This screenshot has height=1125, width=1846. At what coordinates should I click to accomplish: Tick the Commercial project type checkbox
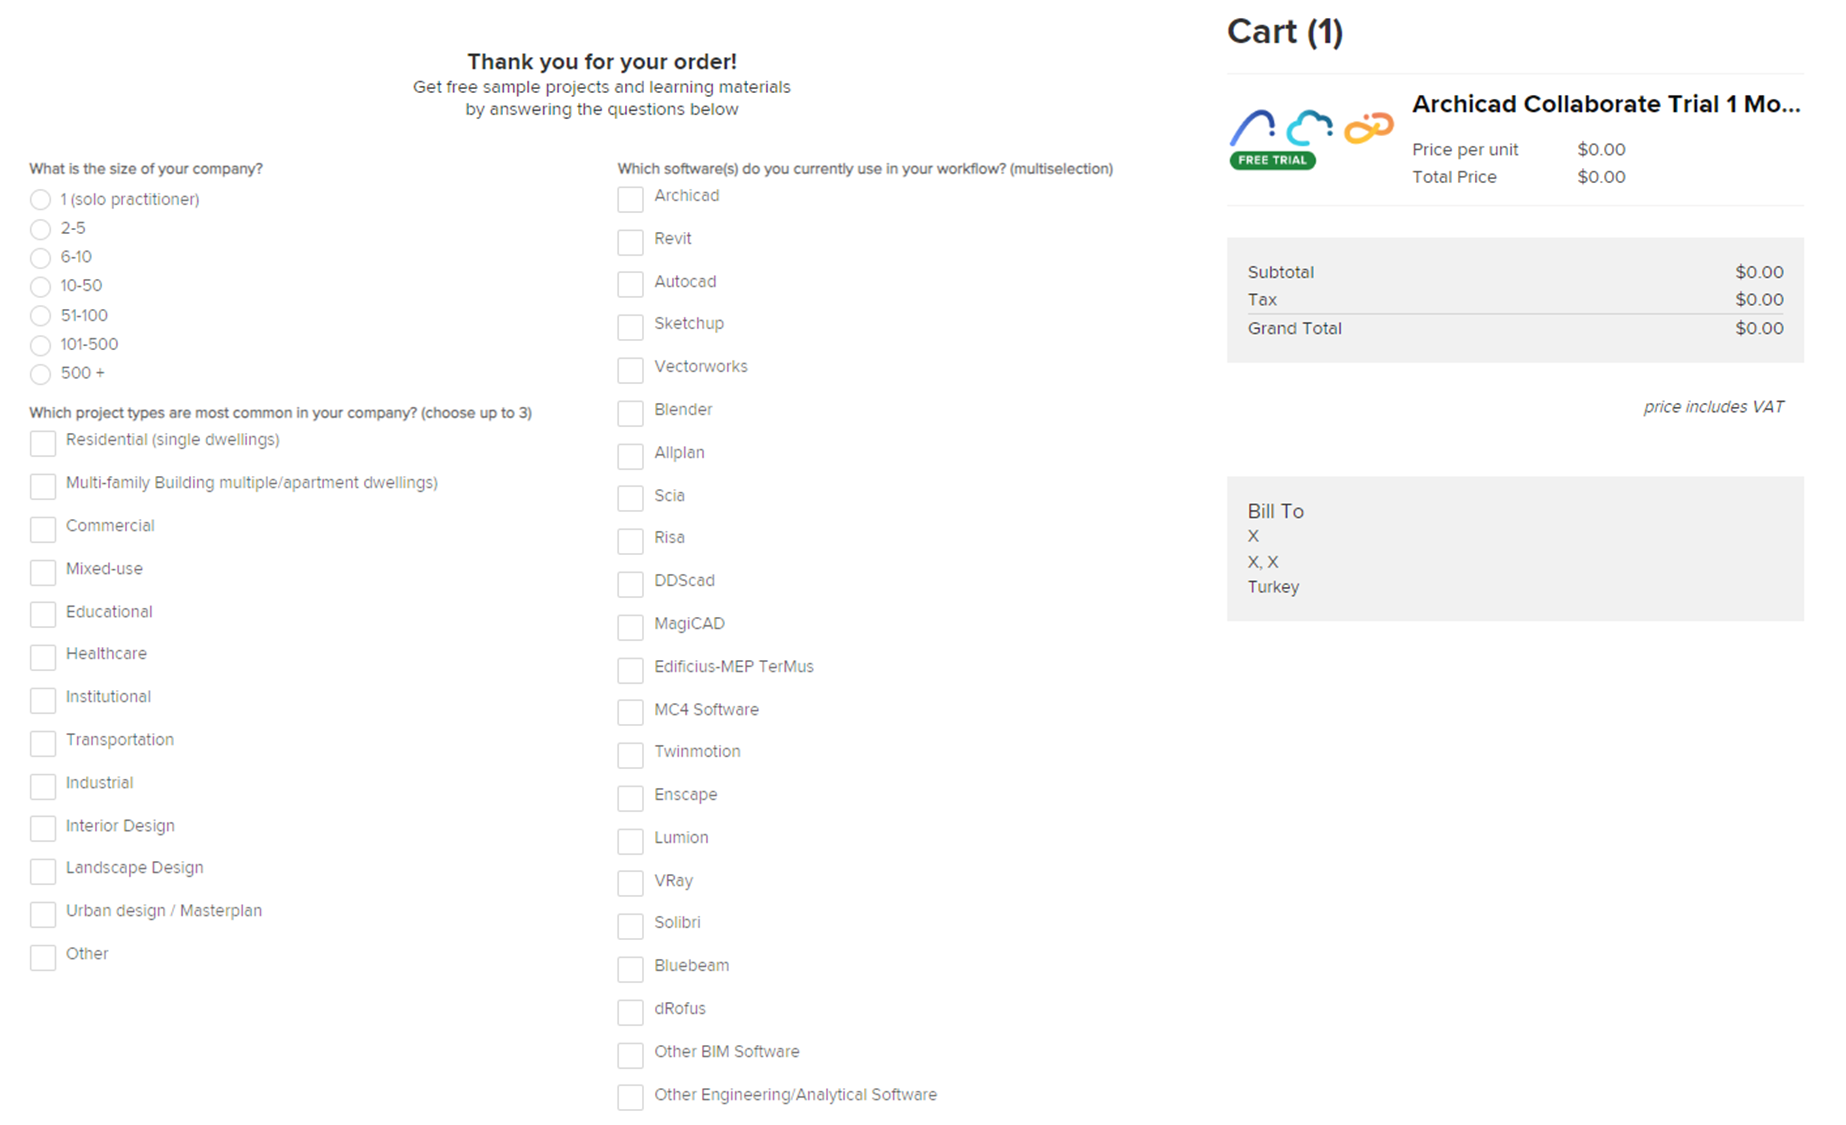click(43, 529)
